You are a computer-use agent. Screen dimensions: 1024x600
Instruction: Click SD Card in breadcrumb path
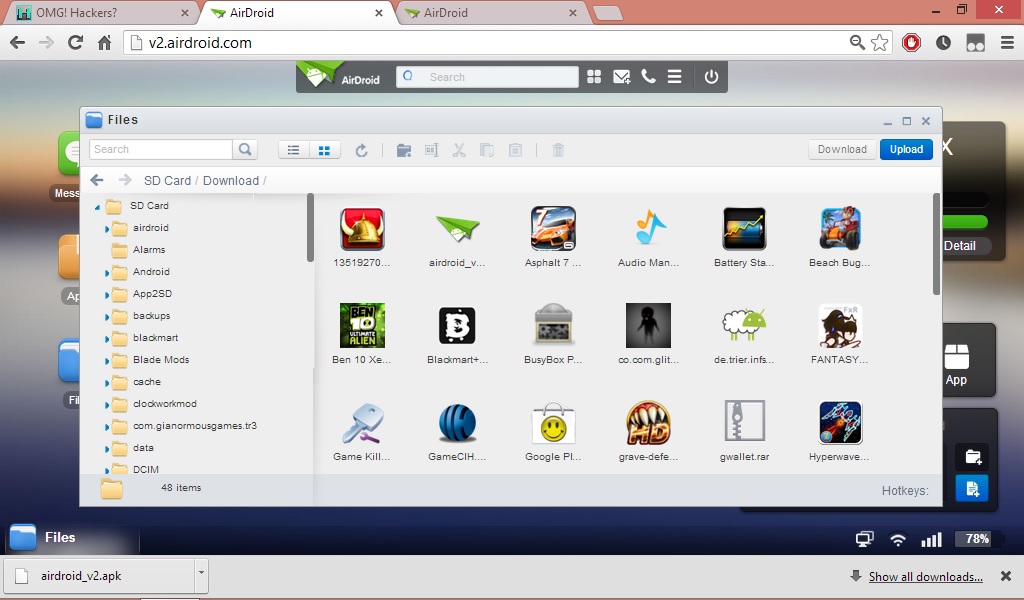click(167, 181)
